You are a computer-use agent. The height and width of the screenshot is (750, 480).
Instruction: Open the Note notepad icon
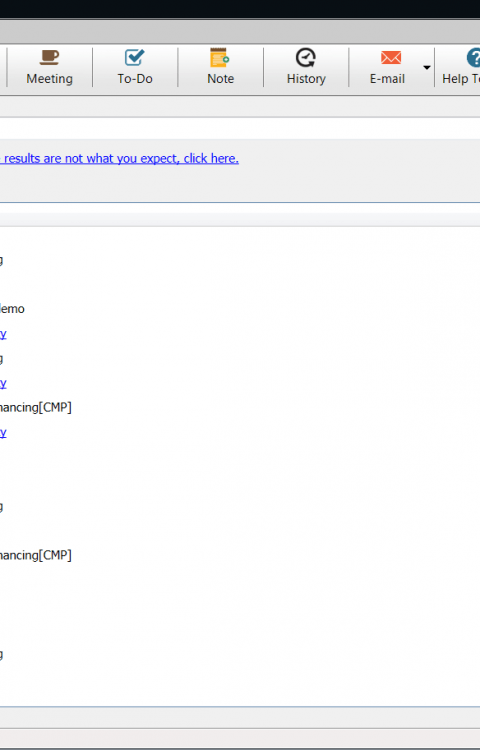(220, 57)
